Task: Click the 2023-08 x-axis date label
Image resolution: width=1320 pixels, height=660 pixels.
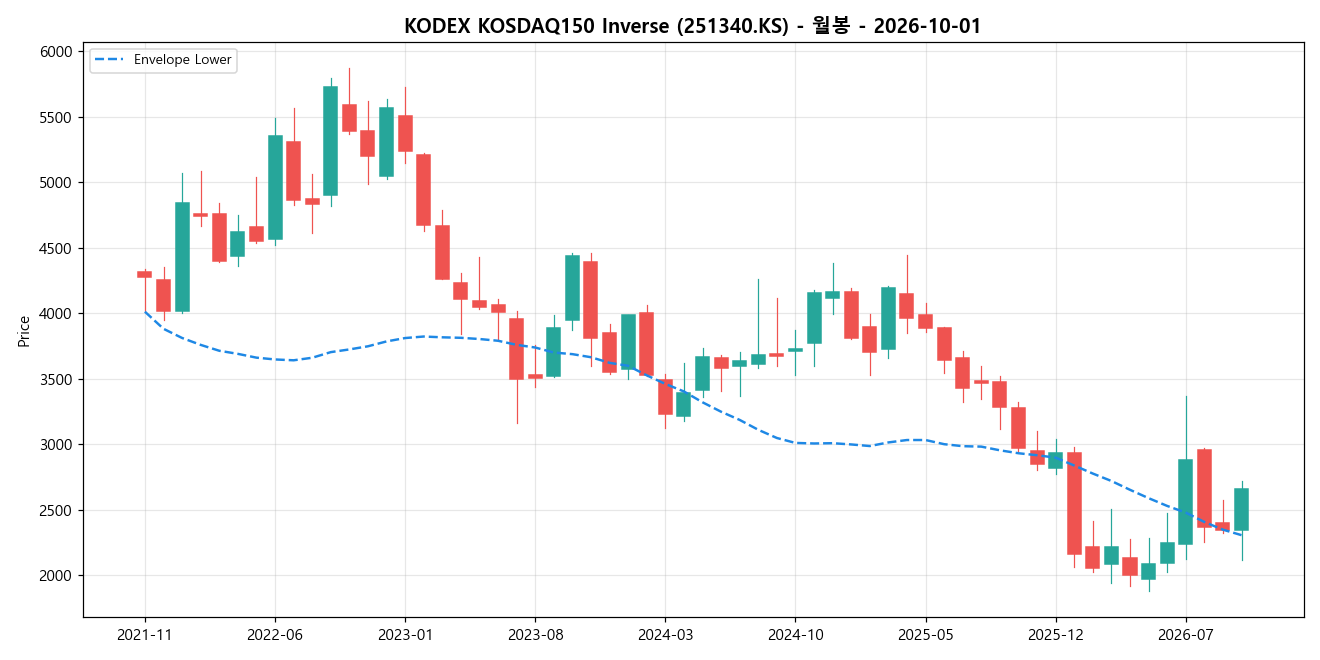Action: tap(535, 633)
